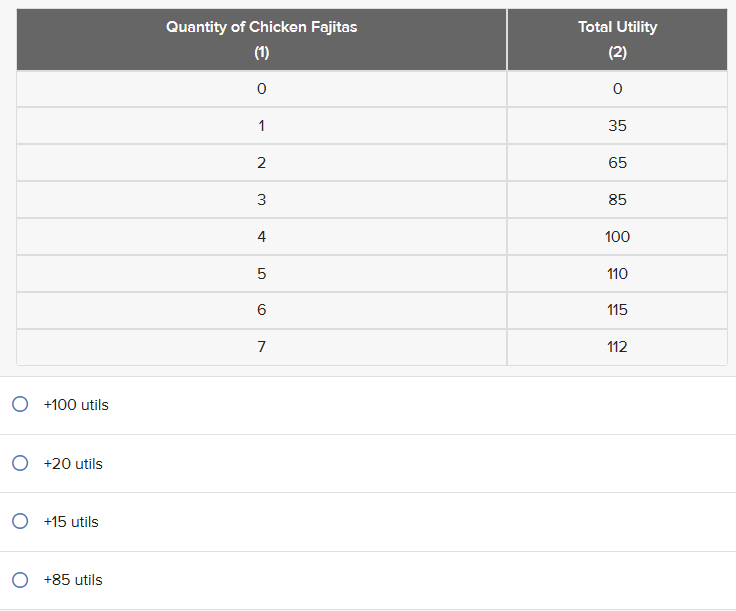Click the table cell with total utility 85
736x611 pixels.
(617, 200)
